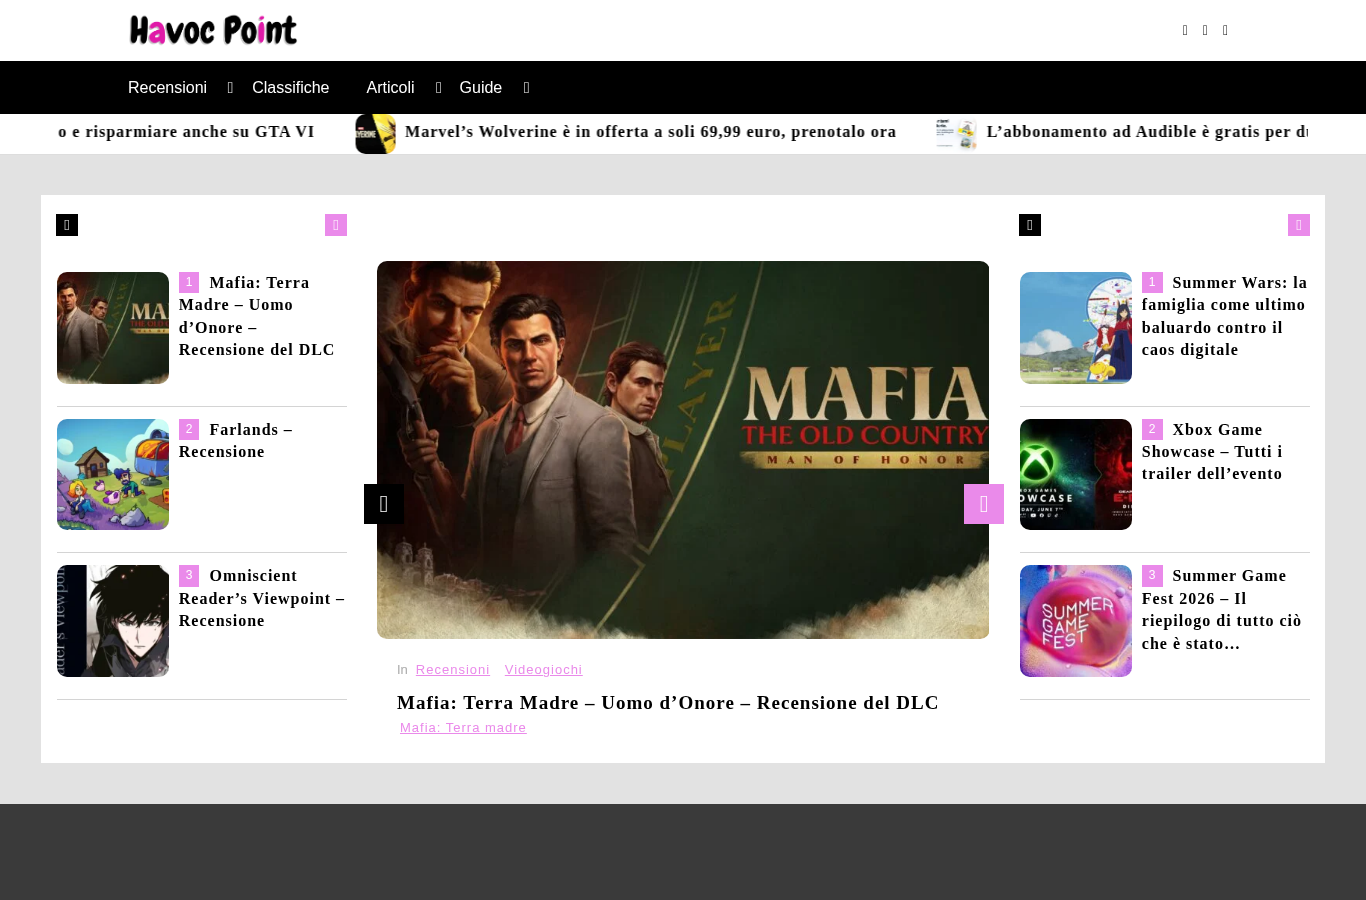The width and height of the screenshot is (1366, 900).
Task: Open the Farlands review thumbnail
Action: [113, 474]
